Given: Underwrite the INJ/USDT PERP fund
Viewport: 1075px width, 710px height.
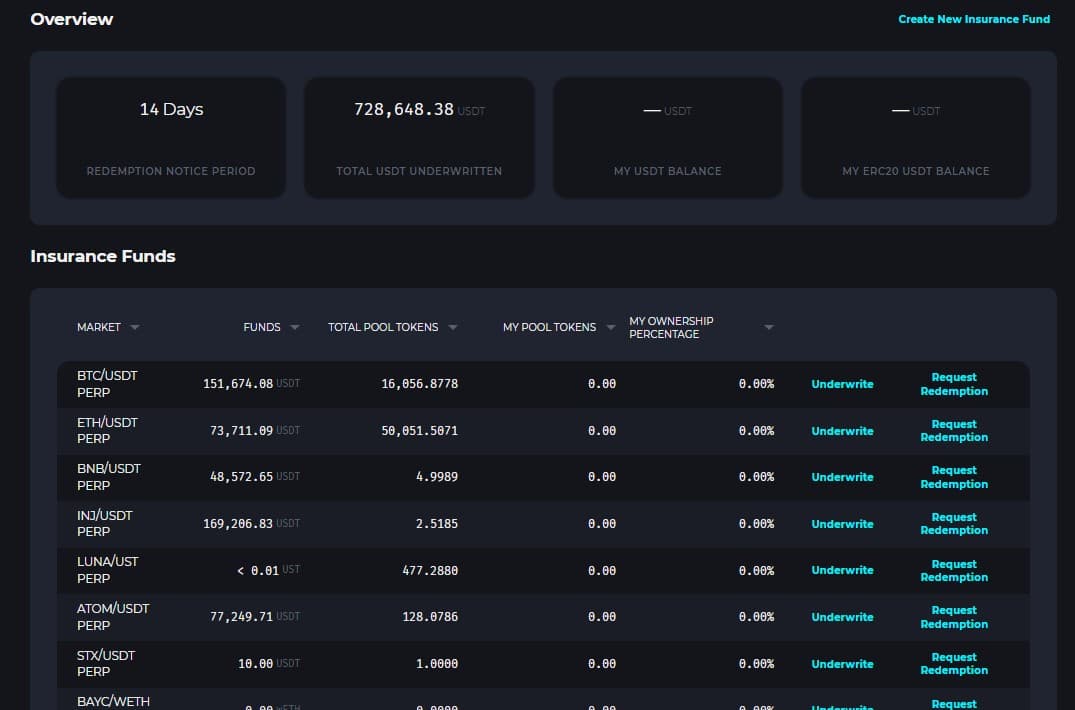Looking at the screenshot, I should [x=842, y=524].
